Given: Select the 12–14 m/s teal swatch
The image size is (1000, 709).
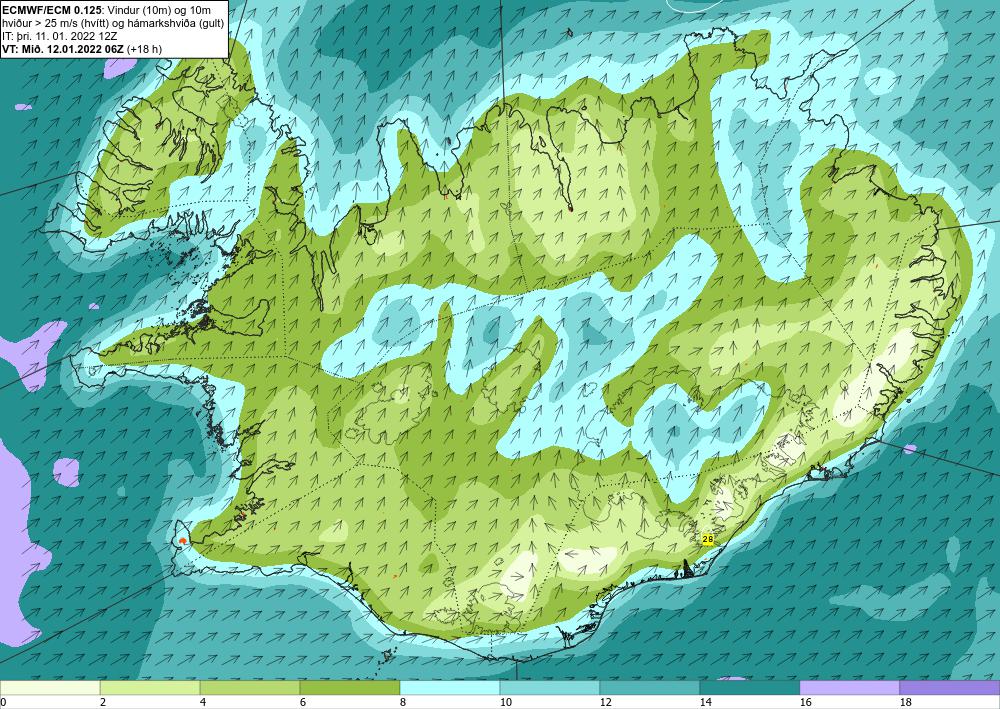Looking at the screenshot, I should pyautogui.click(x=650, y=688).
